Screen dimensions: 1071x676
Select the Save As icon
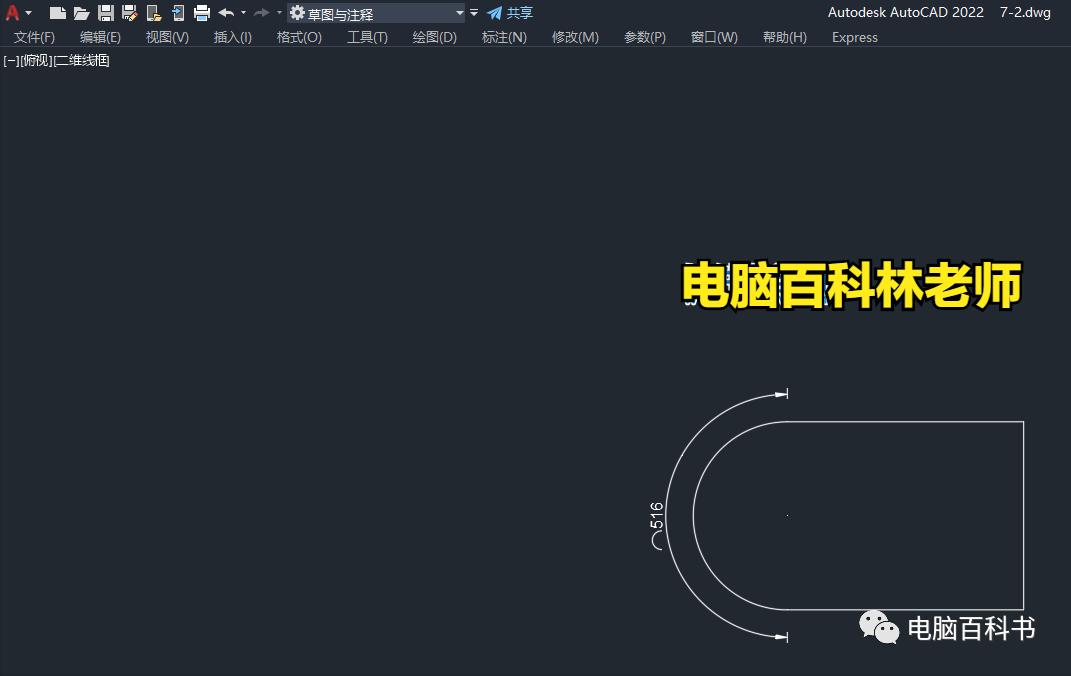point(128,13)
